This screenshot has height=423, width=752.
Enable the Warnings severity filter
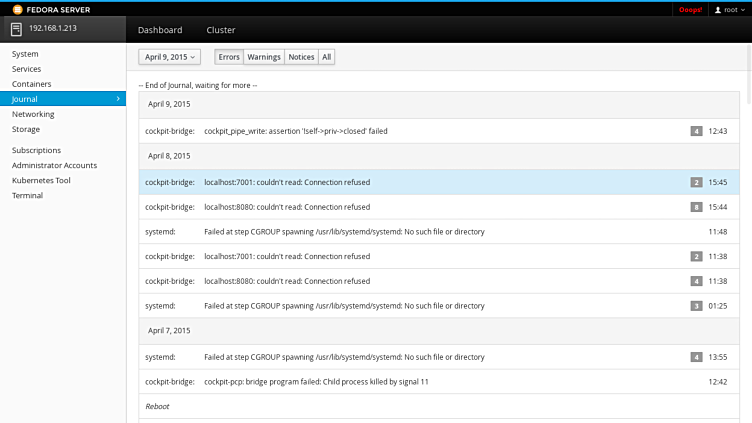pos(264,57)
